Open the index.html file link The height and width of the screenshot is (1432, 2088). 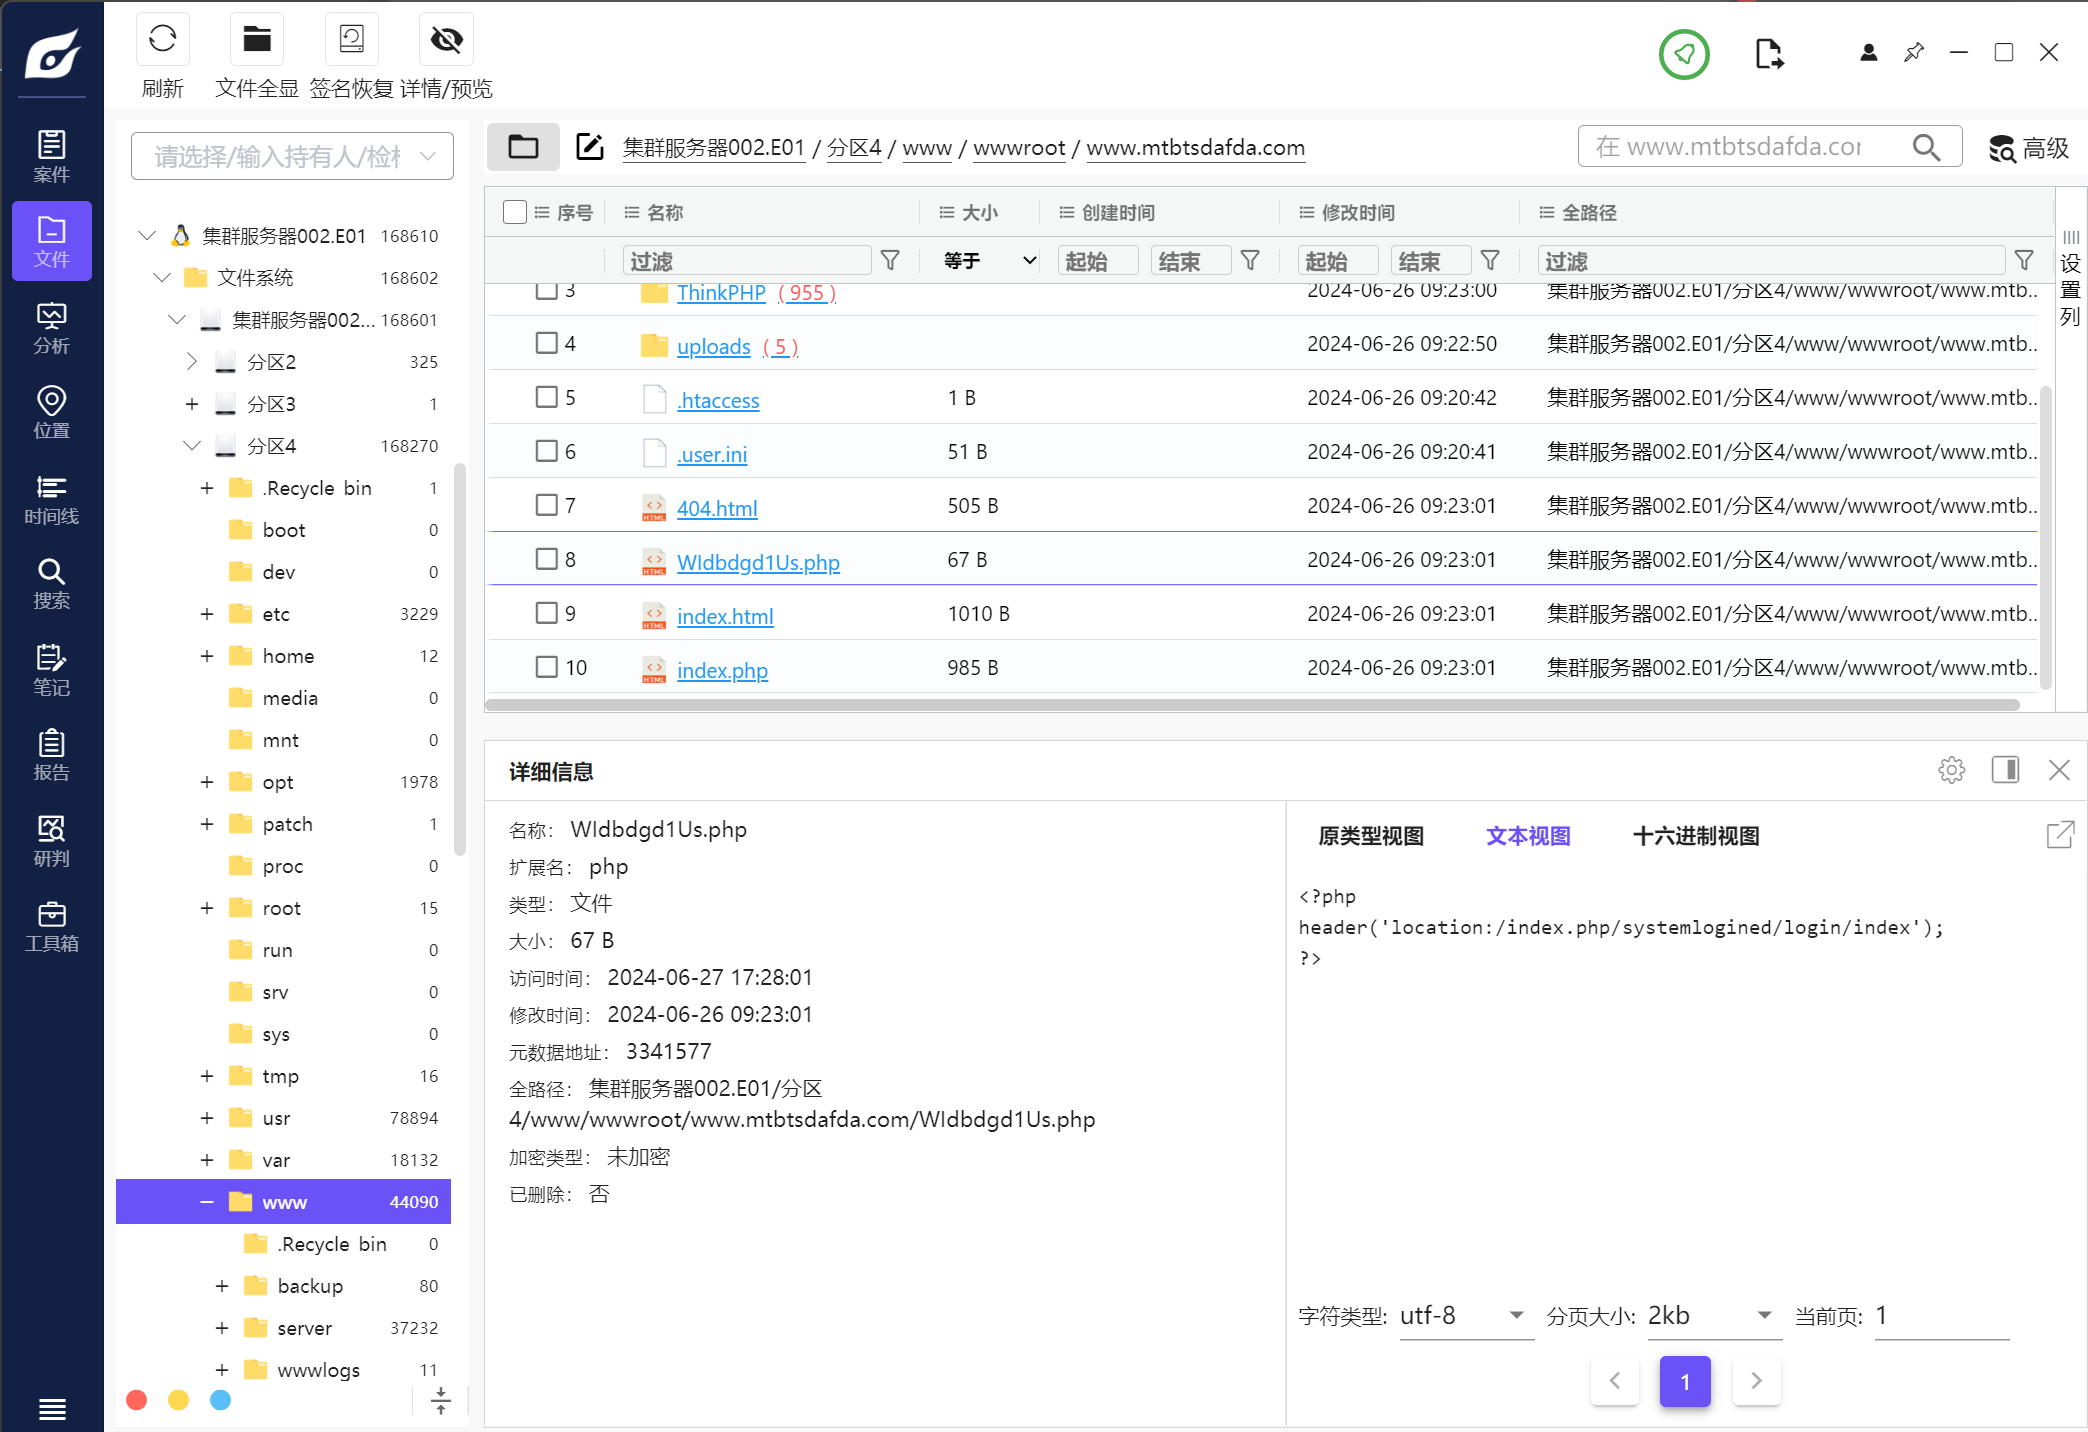(725, 616)
